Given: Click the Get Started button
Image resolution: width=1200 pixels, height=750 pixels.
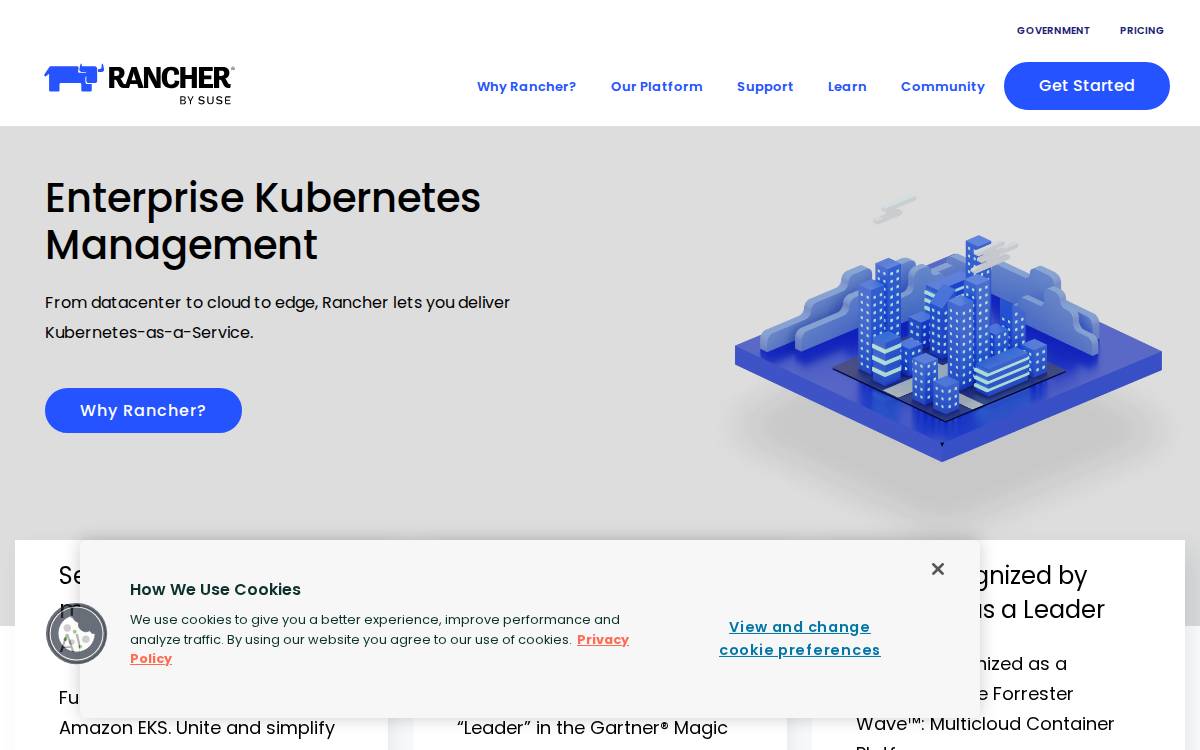Looking at the screenshot, I should (1087, 86).
